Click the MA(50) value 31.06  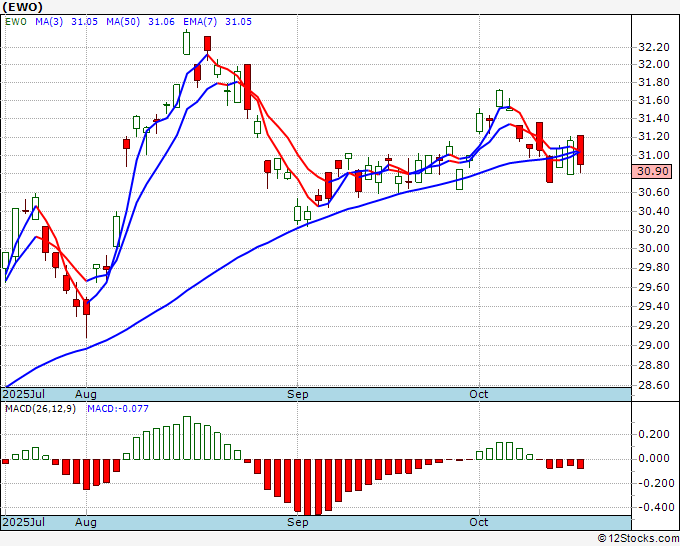point(161,22)
